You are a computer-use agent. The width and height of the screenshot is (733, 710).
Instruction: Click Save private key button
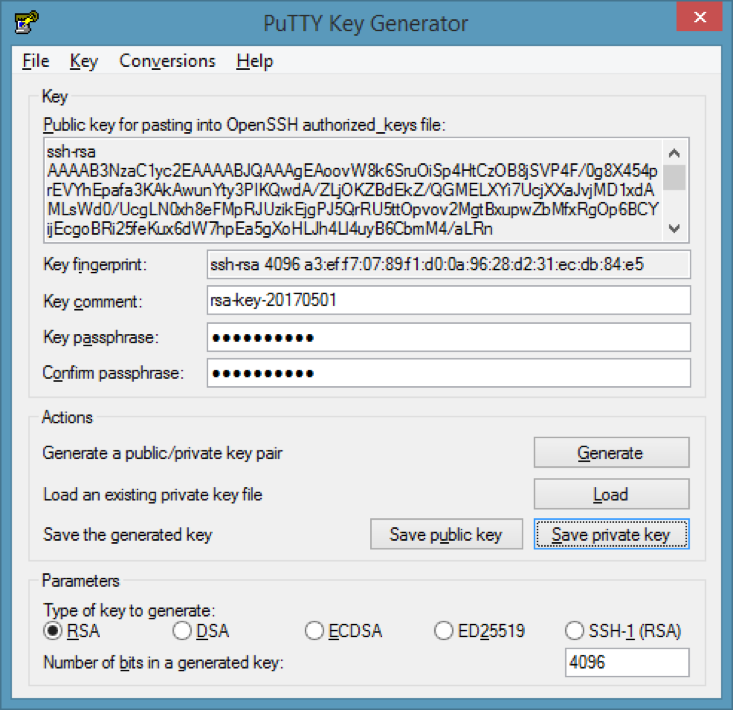(611, 534)
